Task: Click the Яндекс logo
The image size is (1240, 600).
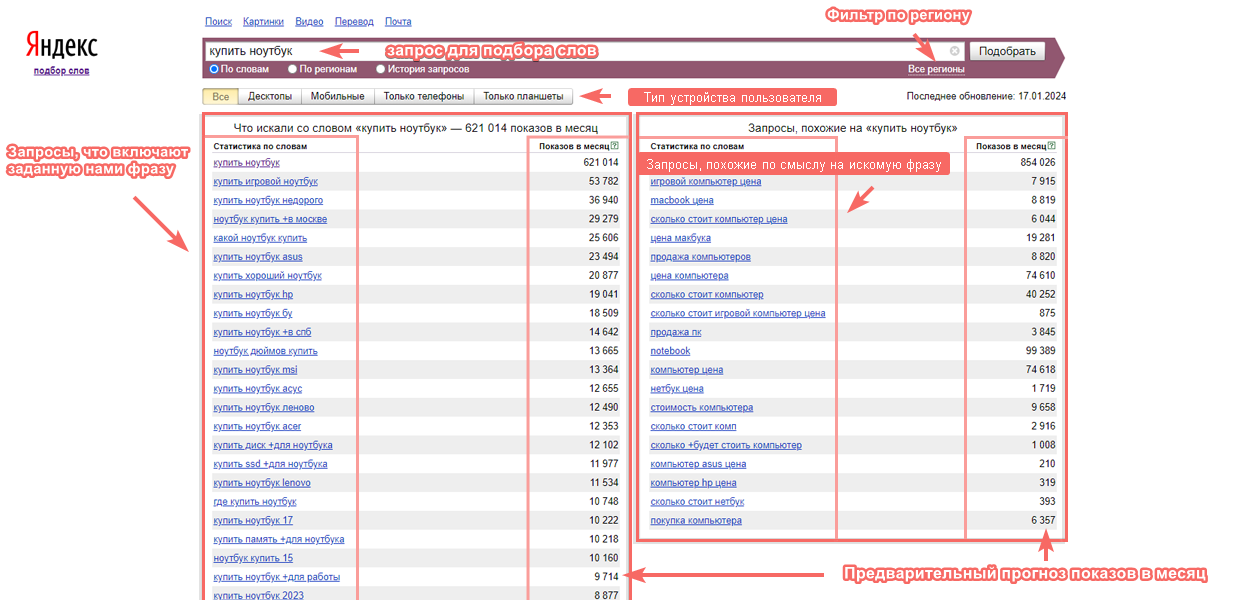Action: point(61,46)
